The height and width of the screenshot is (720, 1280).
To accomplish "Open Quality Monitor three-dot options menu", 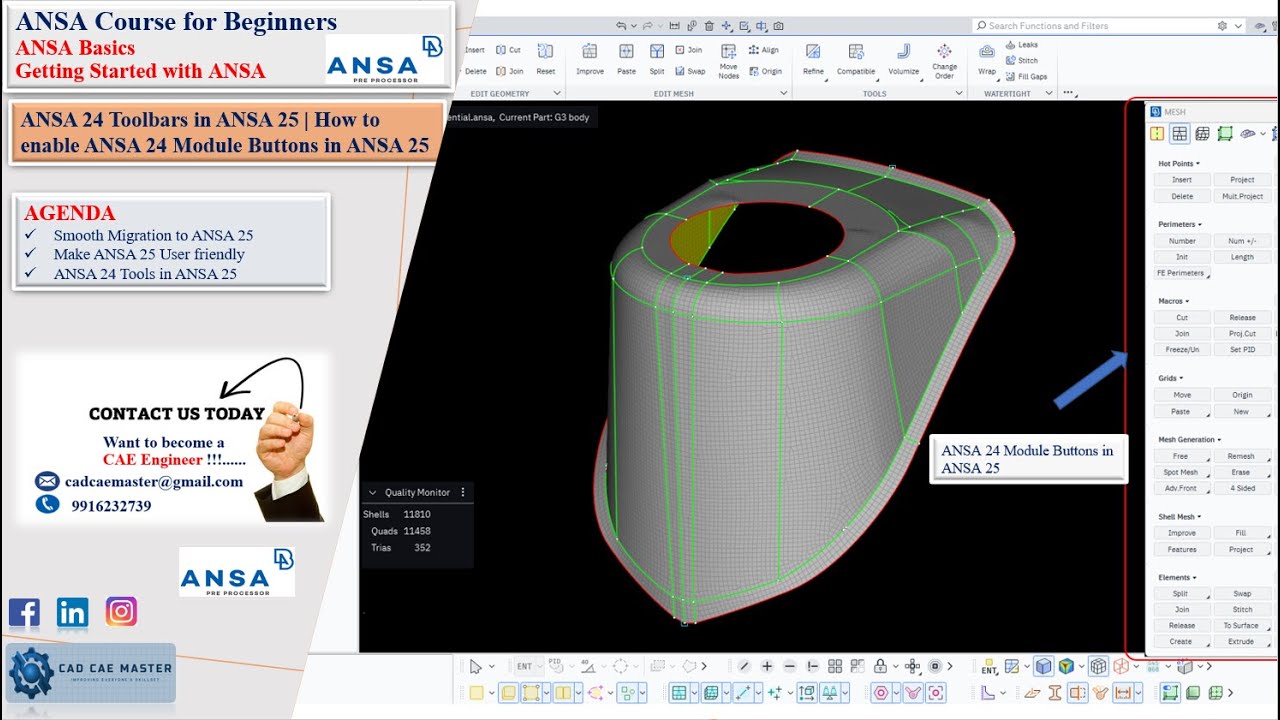I will coord(462,493).
